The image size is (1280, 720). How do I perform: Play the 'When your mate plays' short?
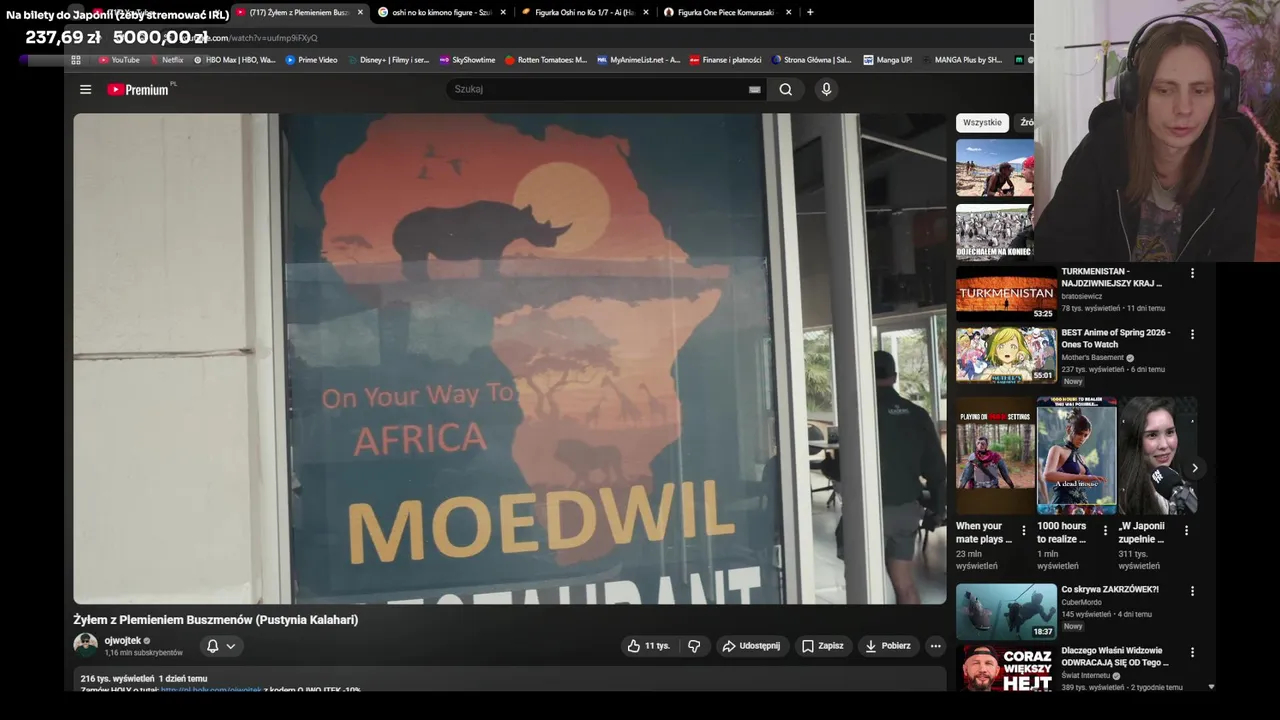pyautogui.click(x=995, y=456)
